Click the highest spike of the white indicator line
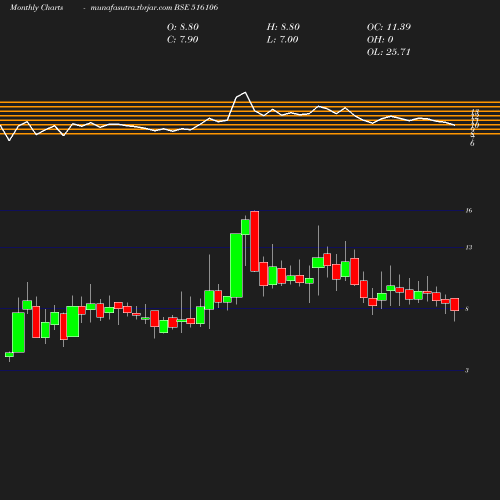 [245, 93]
